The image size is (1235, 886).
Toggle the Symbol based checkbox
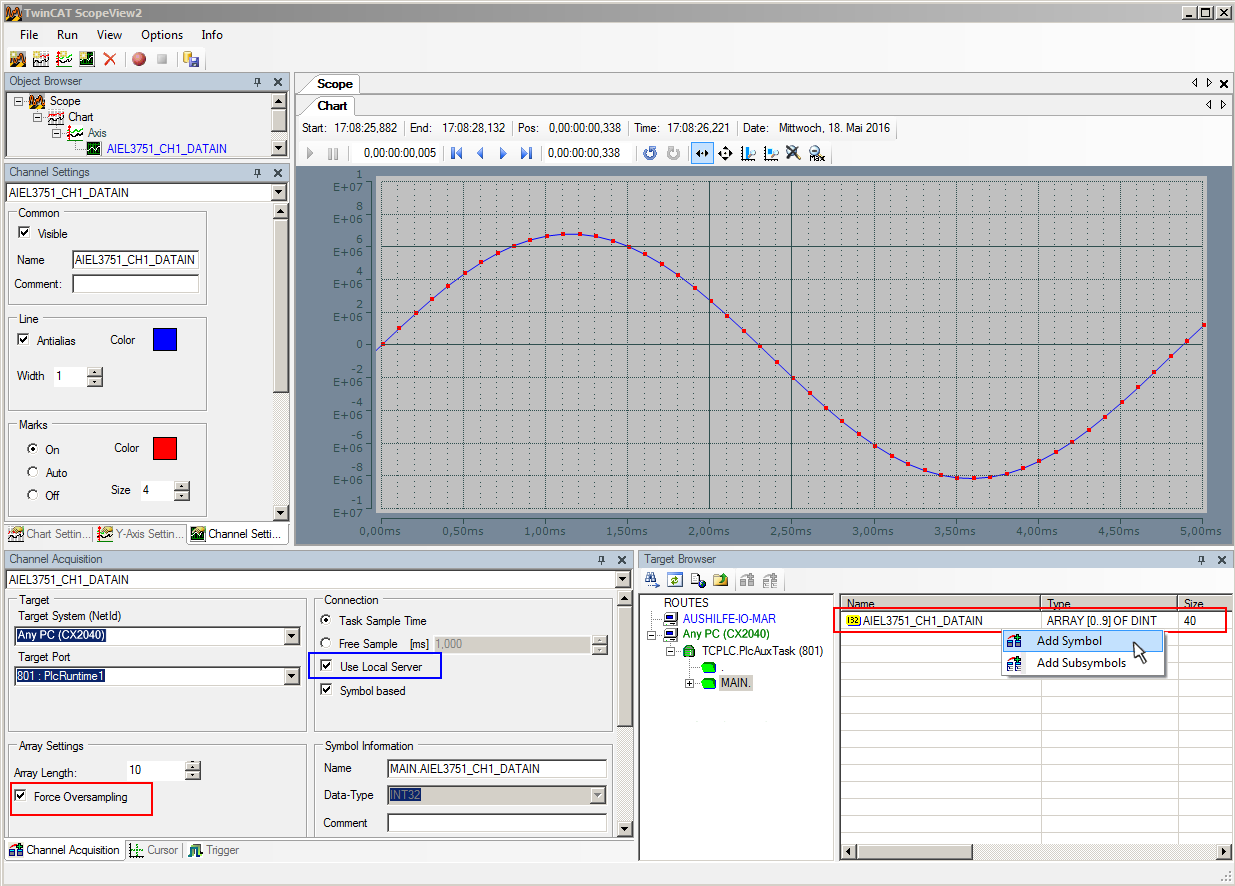(x=326, y=690)
